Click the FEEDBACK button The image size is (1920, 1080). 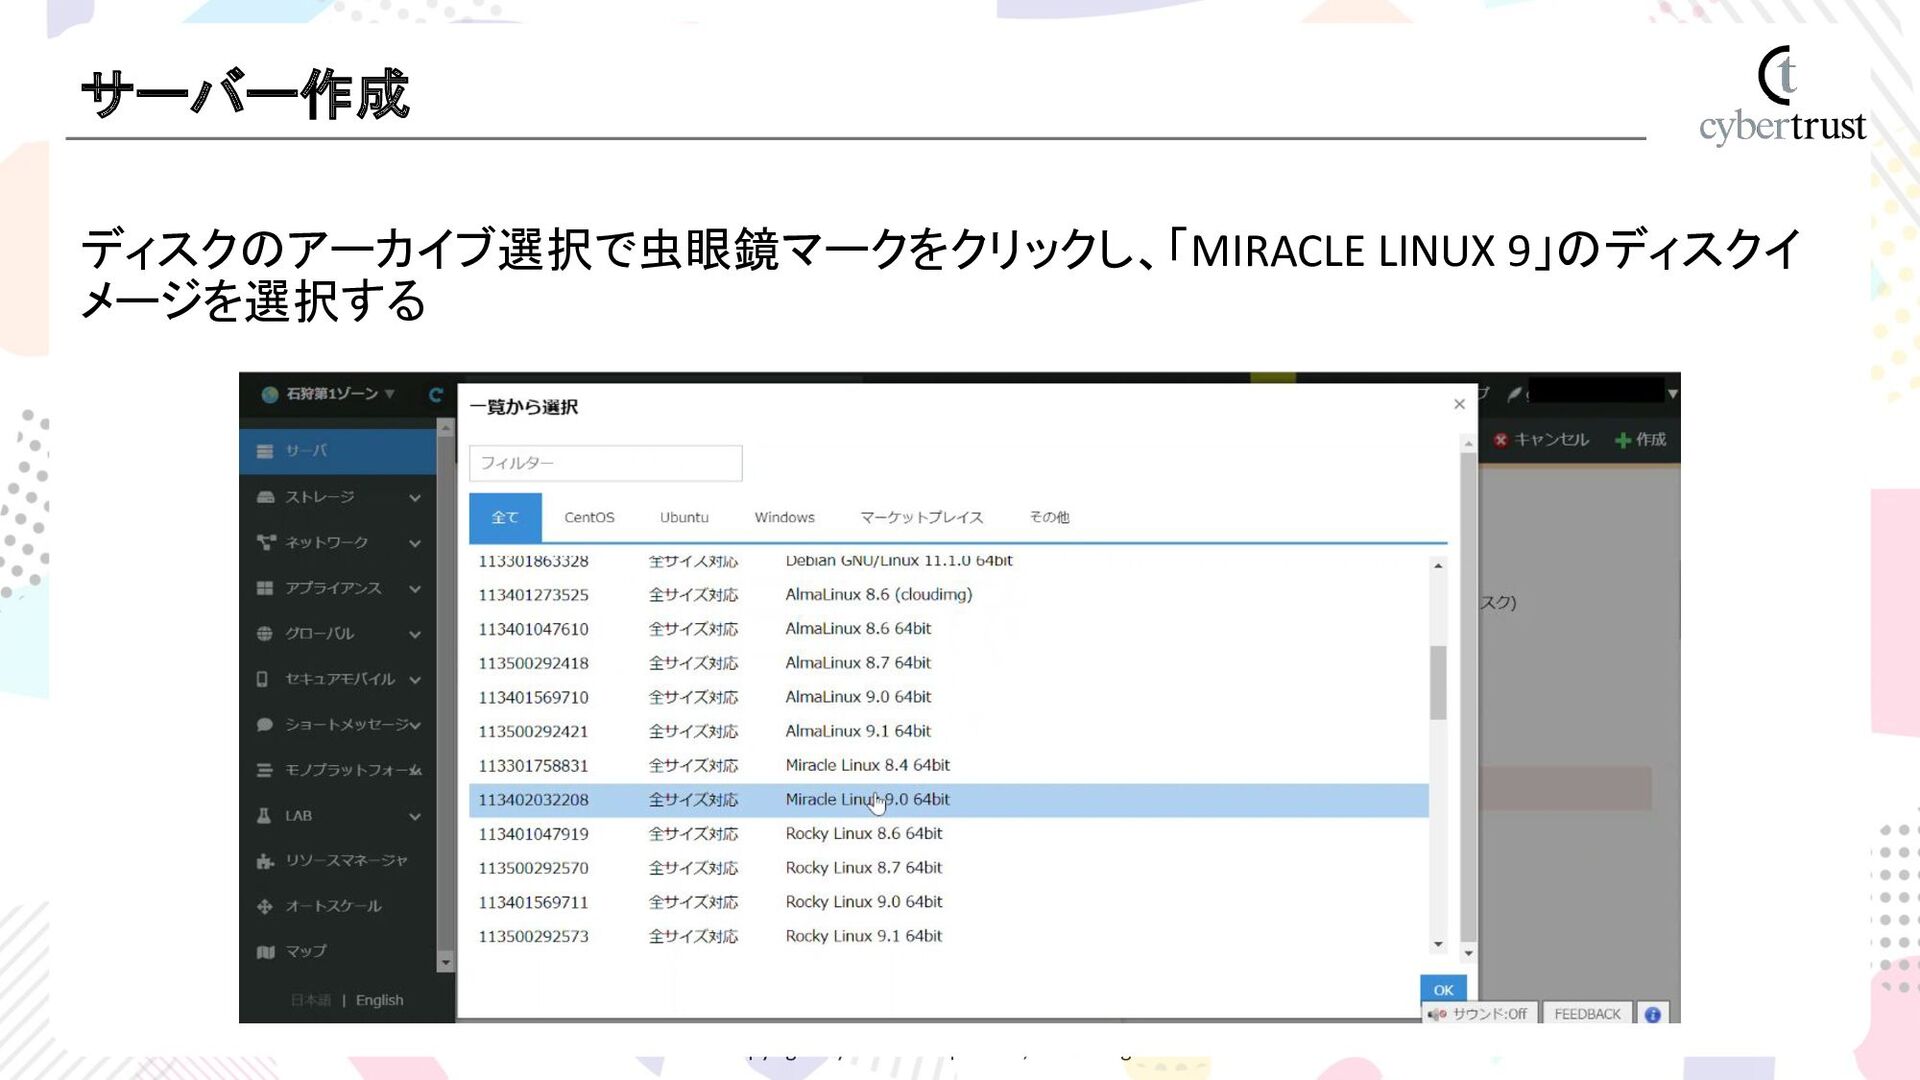click(1587, 1014)
